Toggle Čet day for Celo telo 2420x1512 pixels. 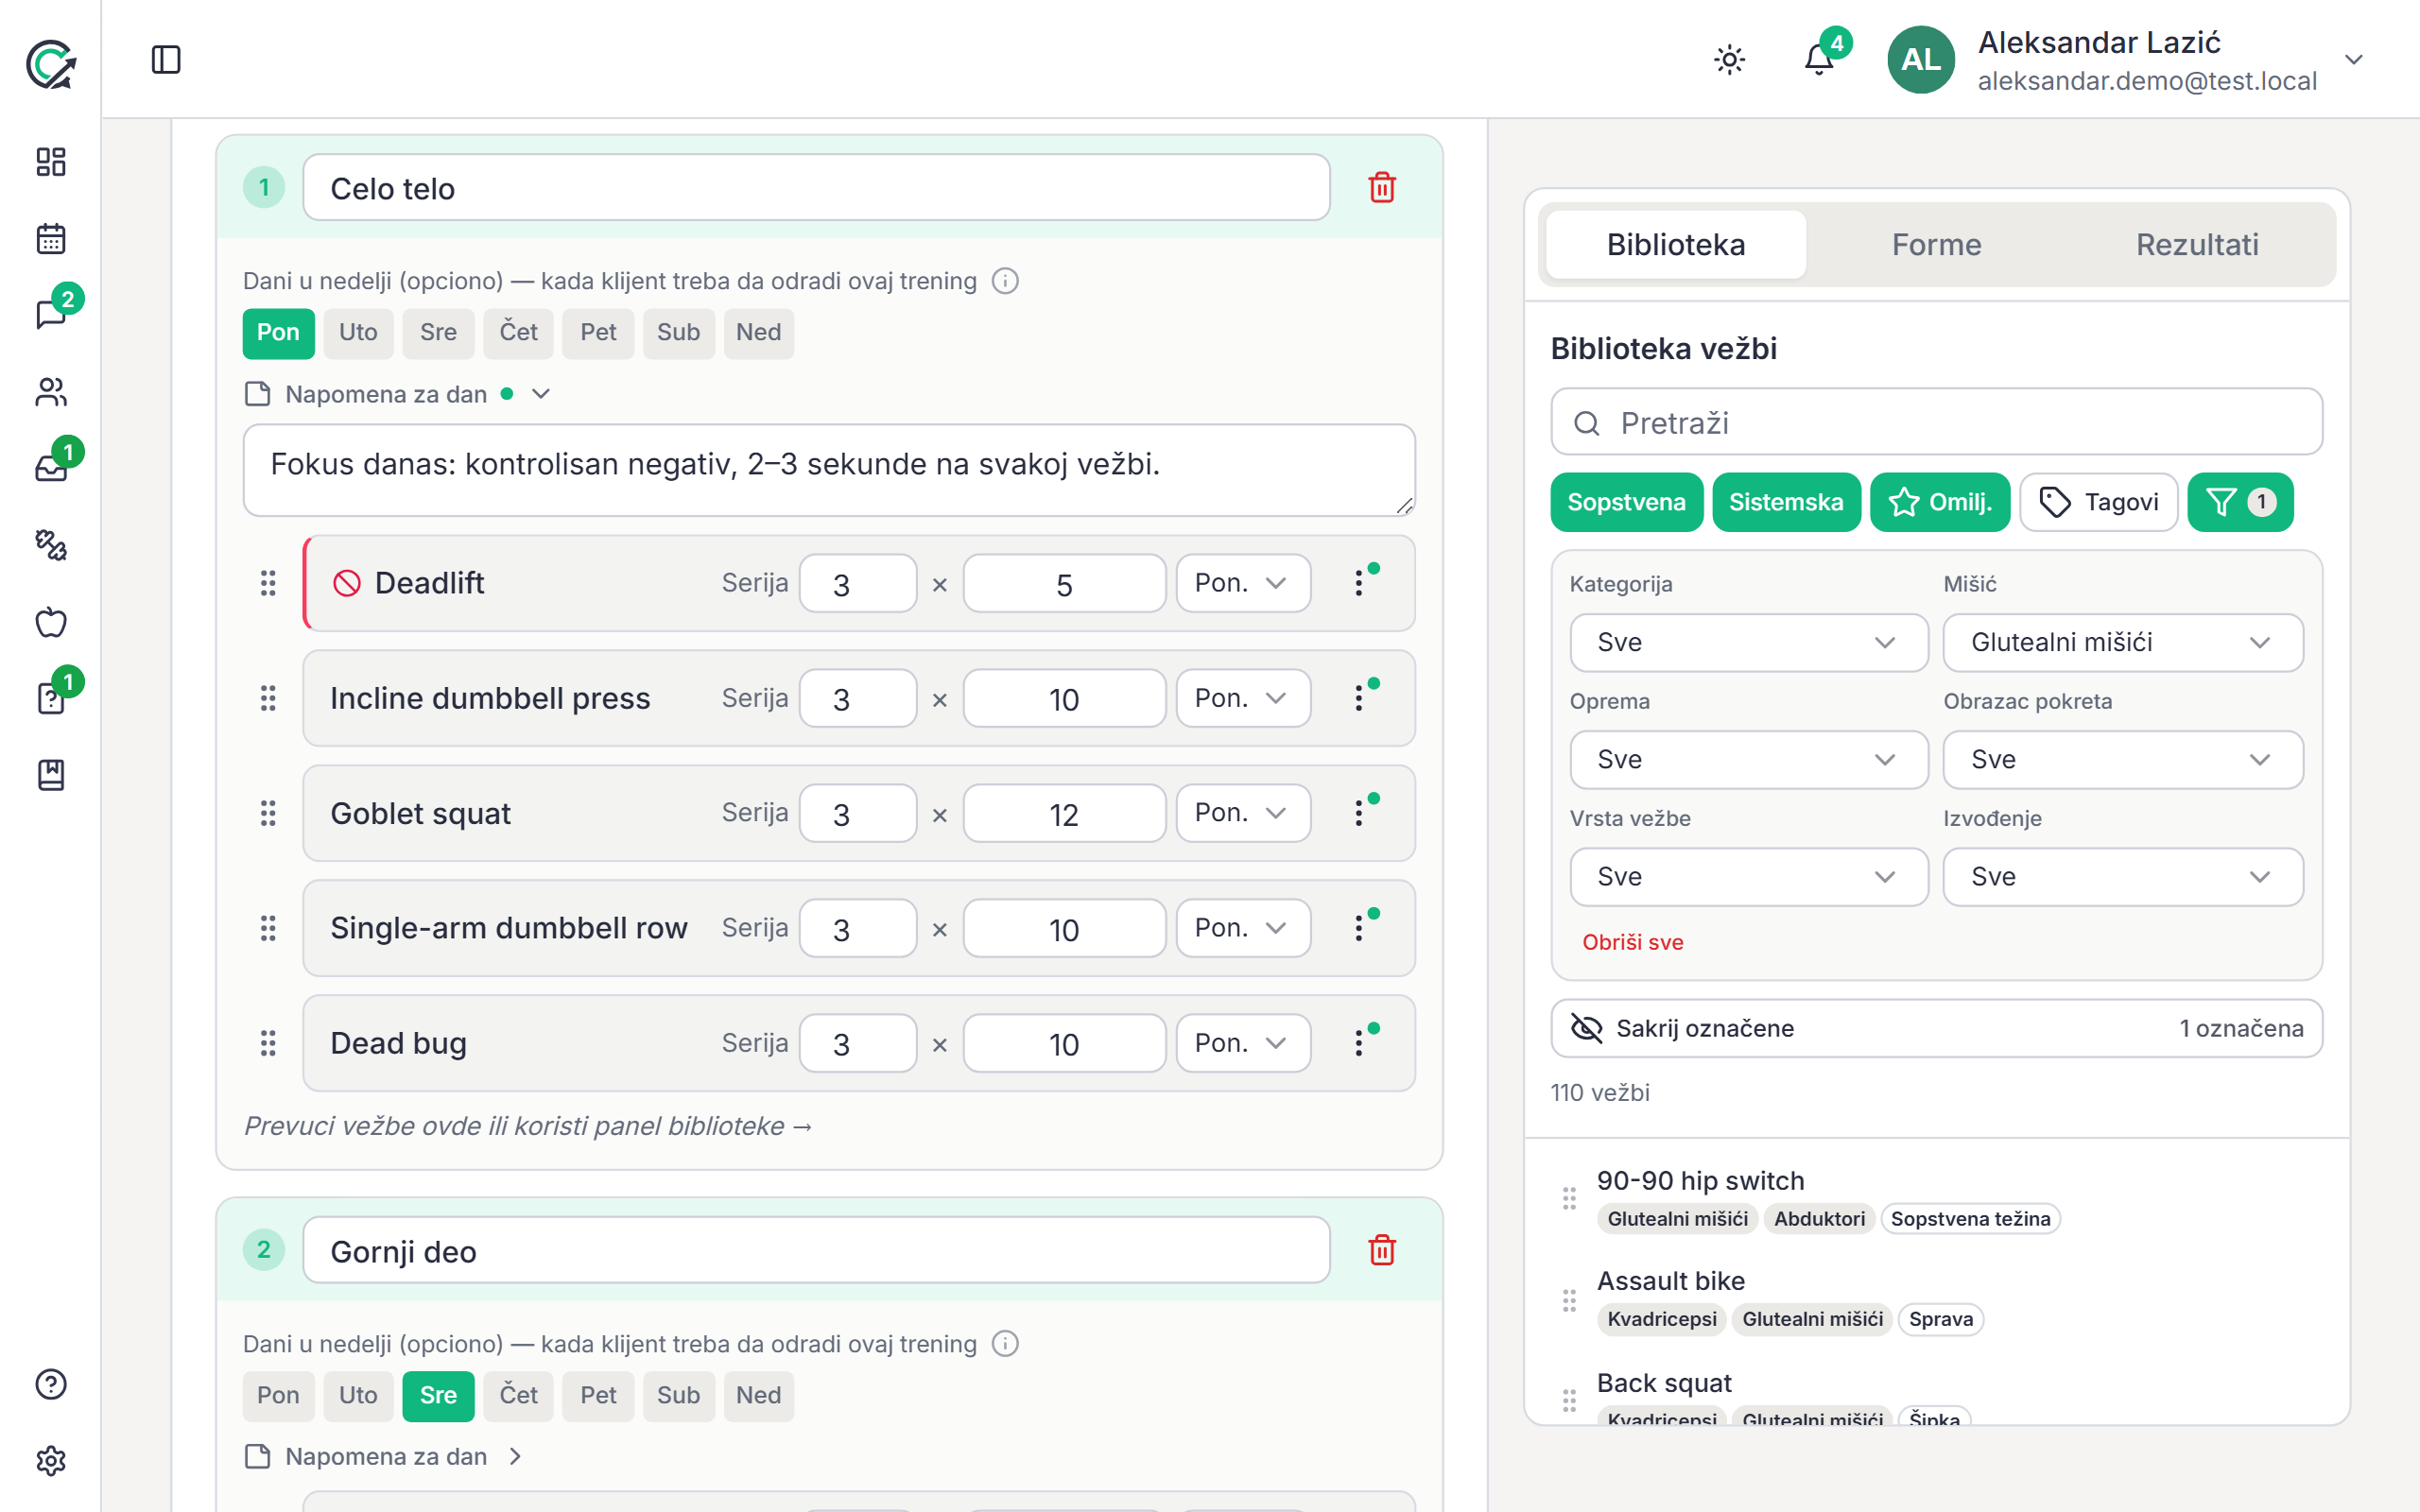click(x=518, y=332)
